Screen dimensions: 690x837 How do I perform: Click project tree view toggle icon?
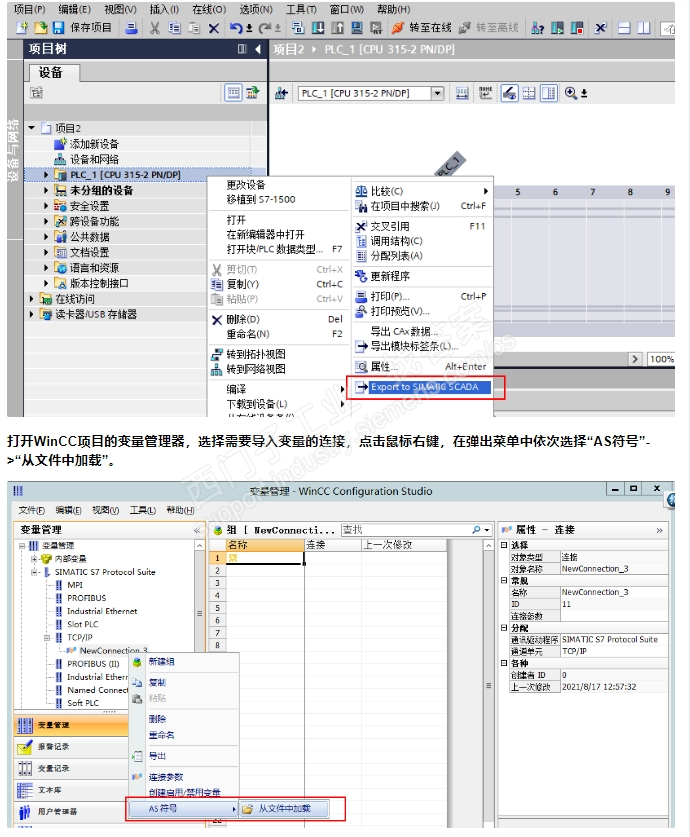[x=233, y=93]
